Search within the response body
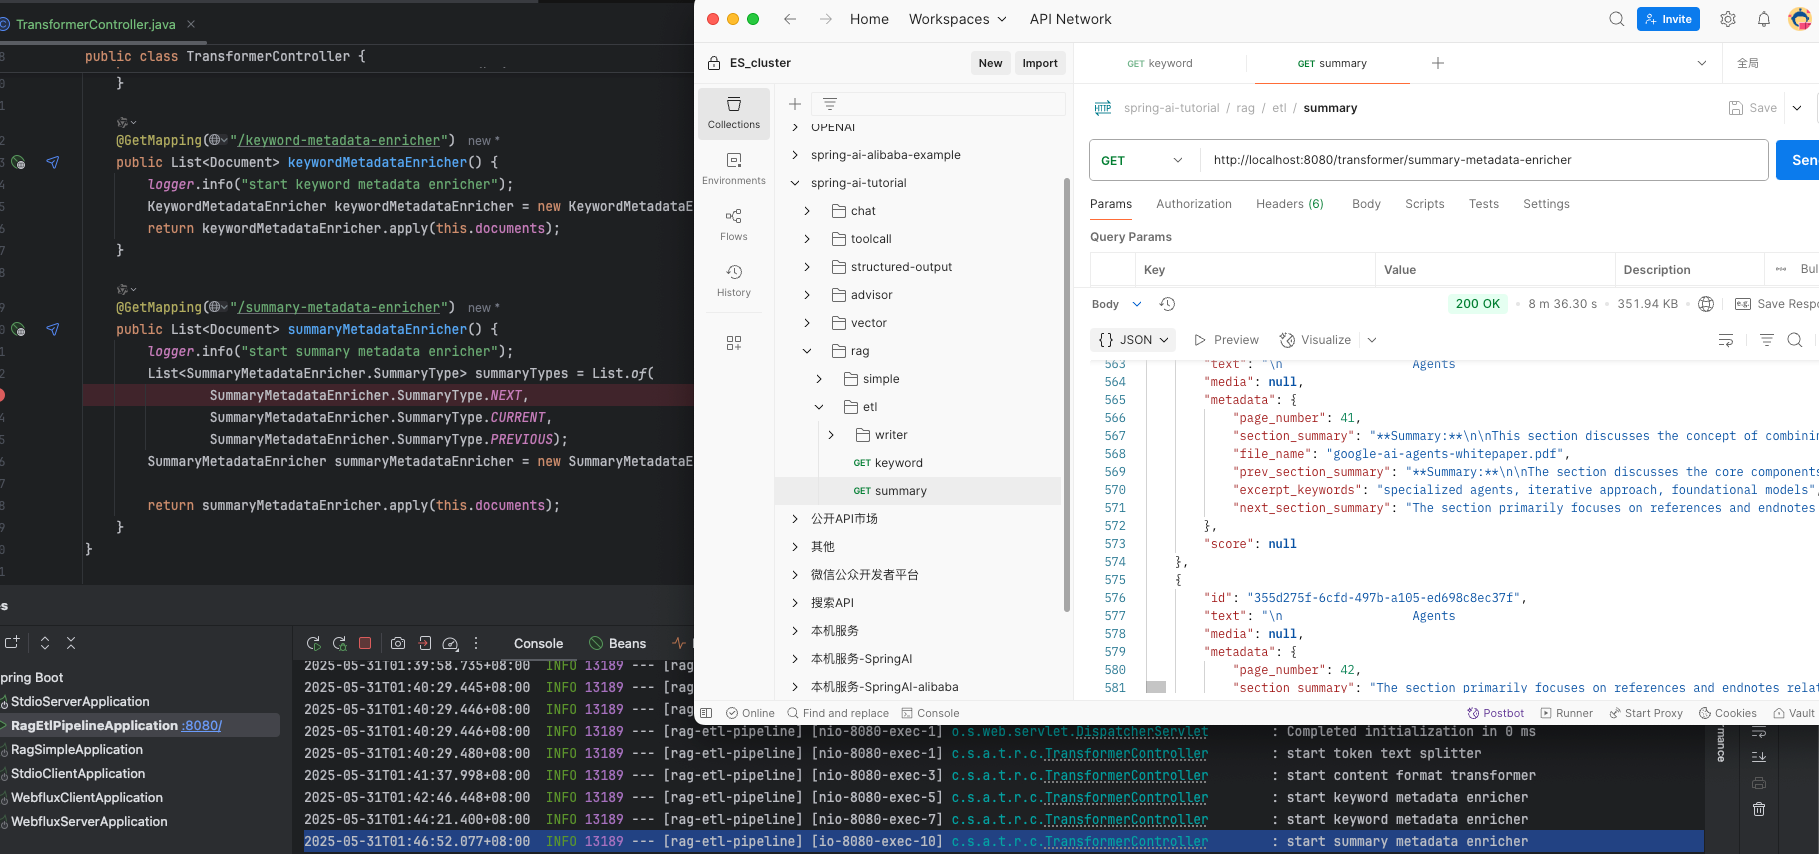1819x854 pixels. [x=1795, y=340]
